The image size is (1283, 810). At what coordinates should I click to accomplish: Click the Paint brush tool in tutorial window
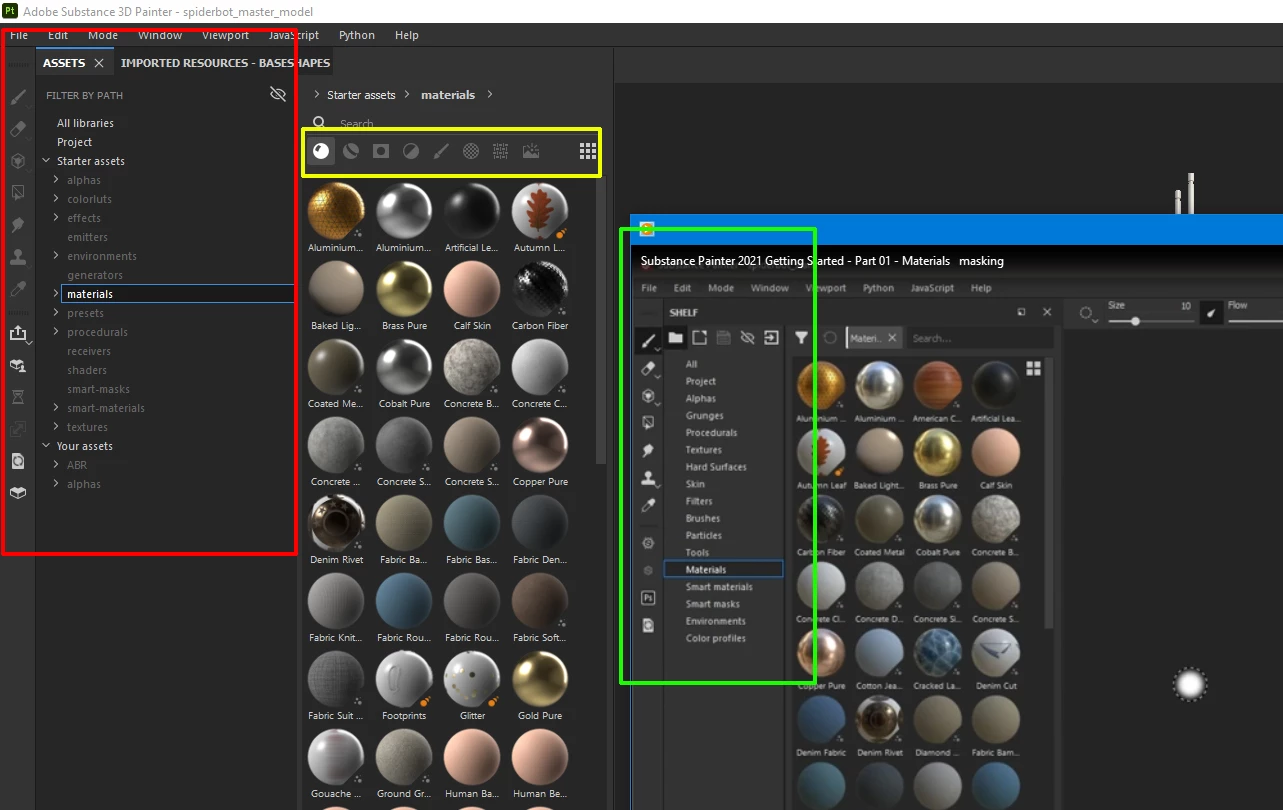648,341
